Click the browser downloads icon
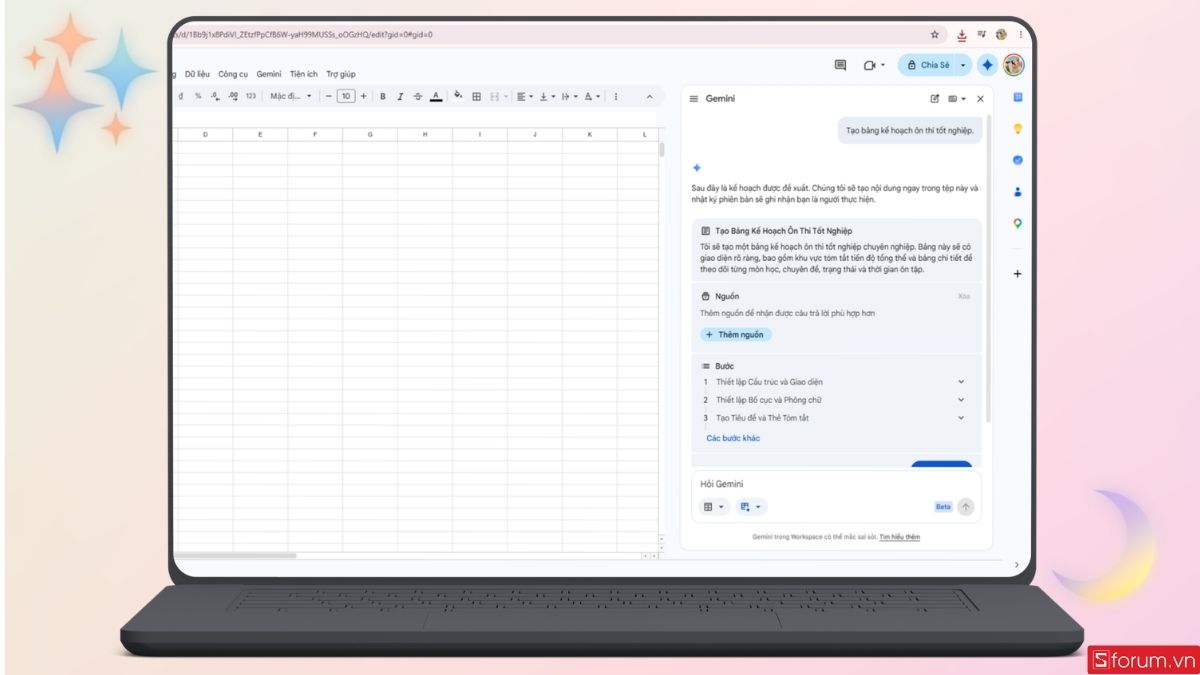1200x675 pixels. coord(962,35)
